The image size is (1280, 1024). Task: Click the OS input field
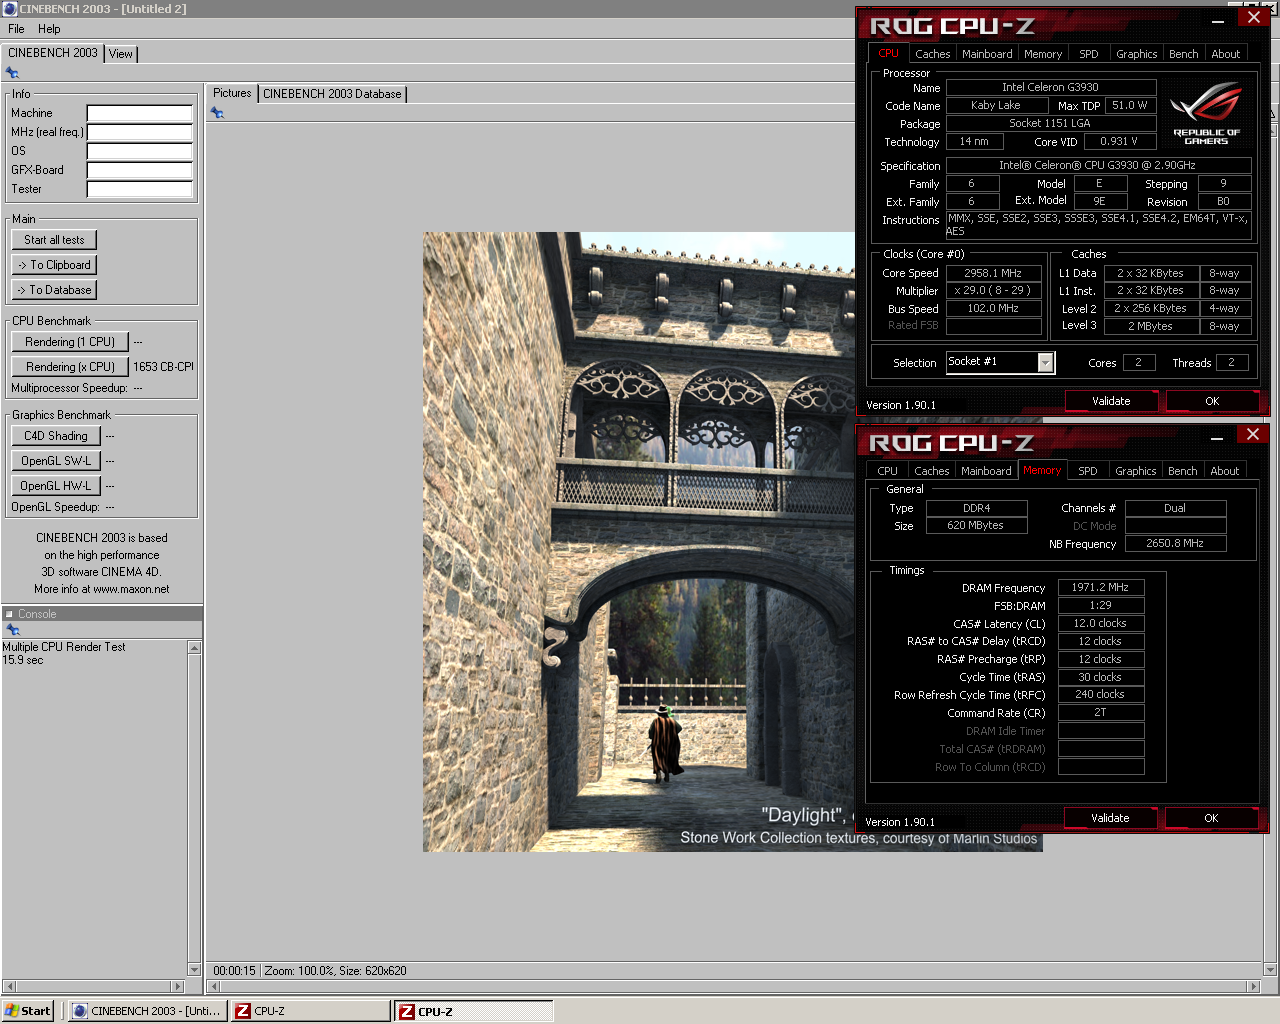coord(139,151)
